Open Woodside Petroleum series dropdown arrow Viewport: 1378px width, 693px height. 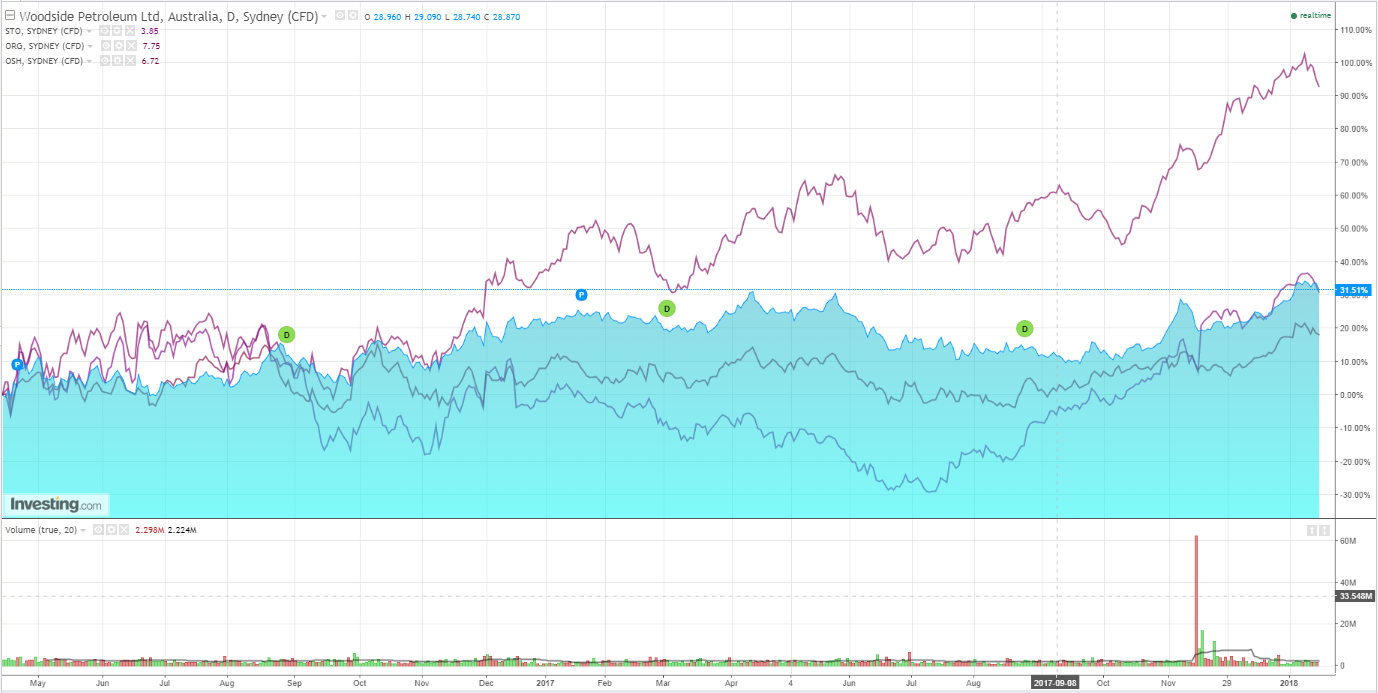pyautogui.click(x=324, y=17)
